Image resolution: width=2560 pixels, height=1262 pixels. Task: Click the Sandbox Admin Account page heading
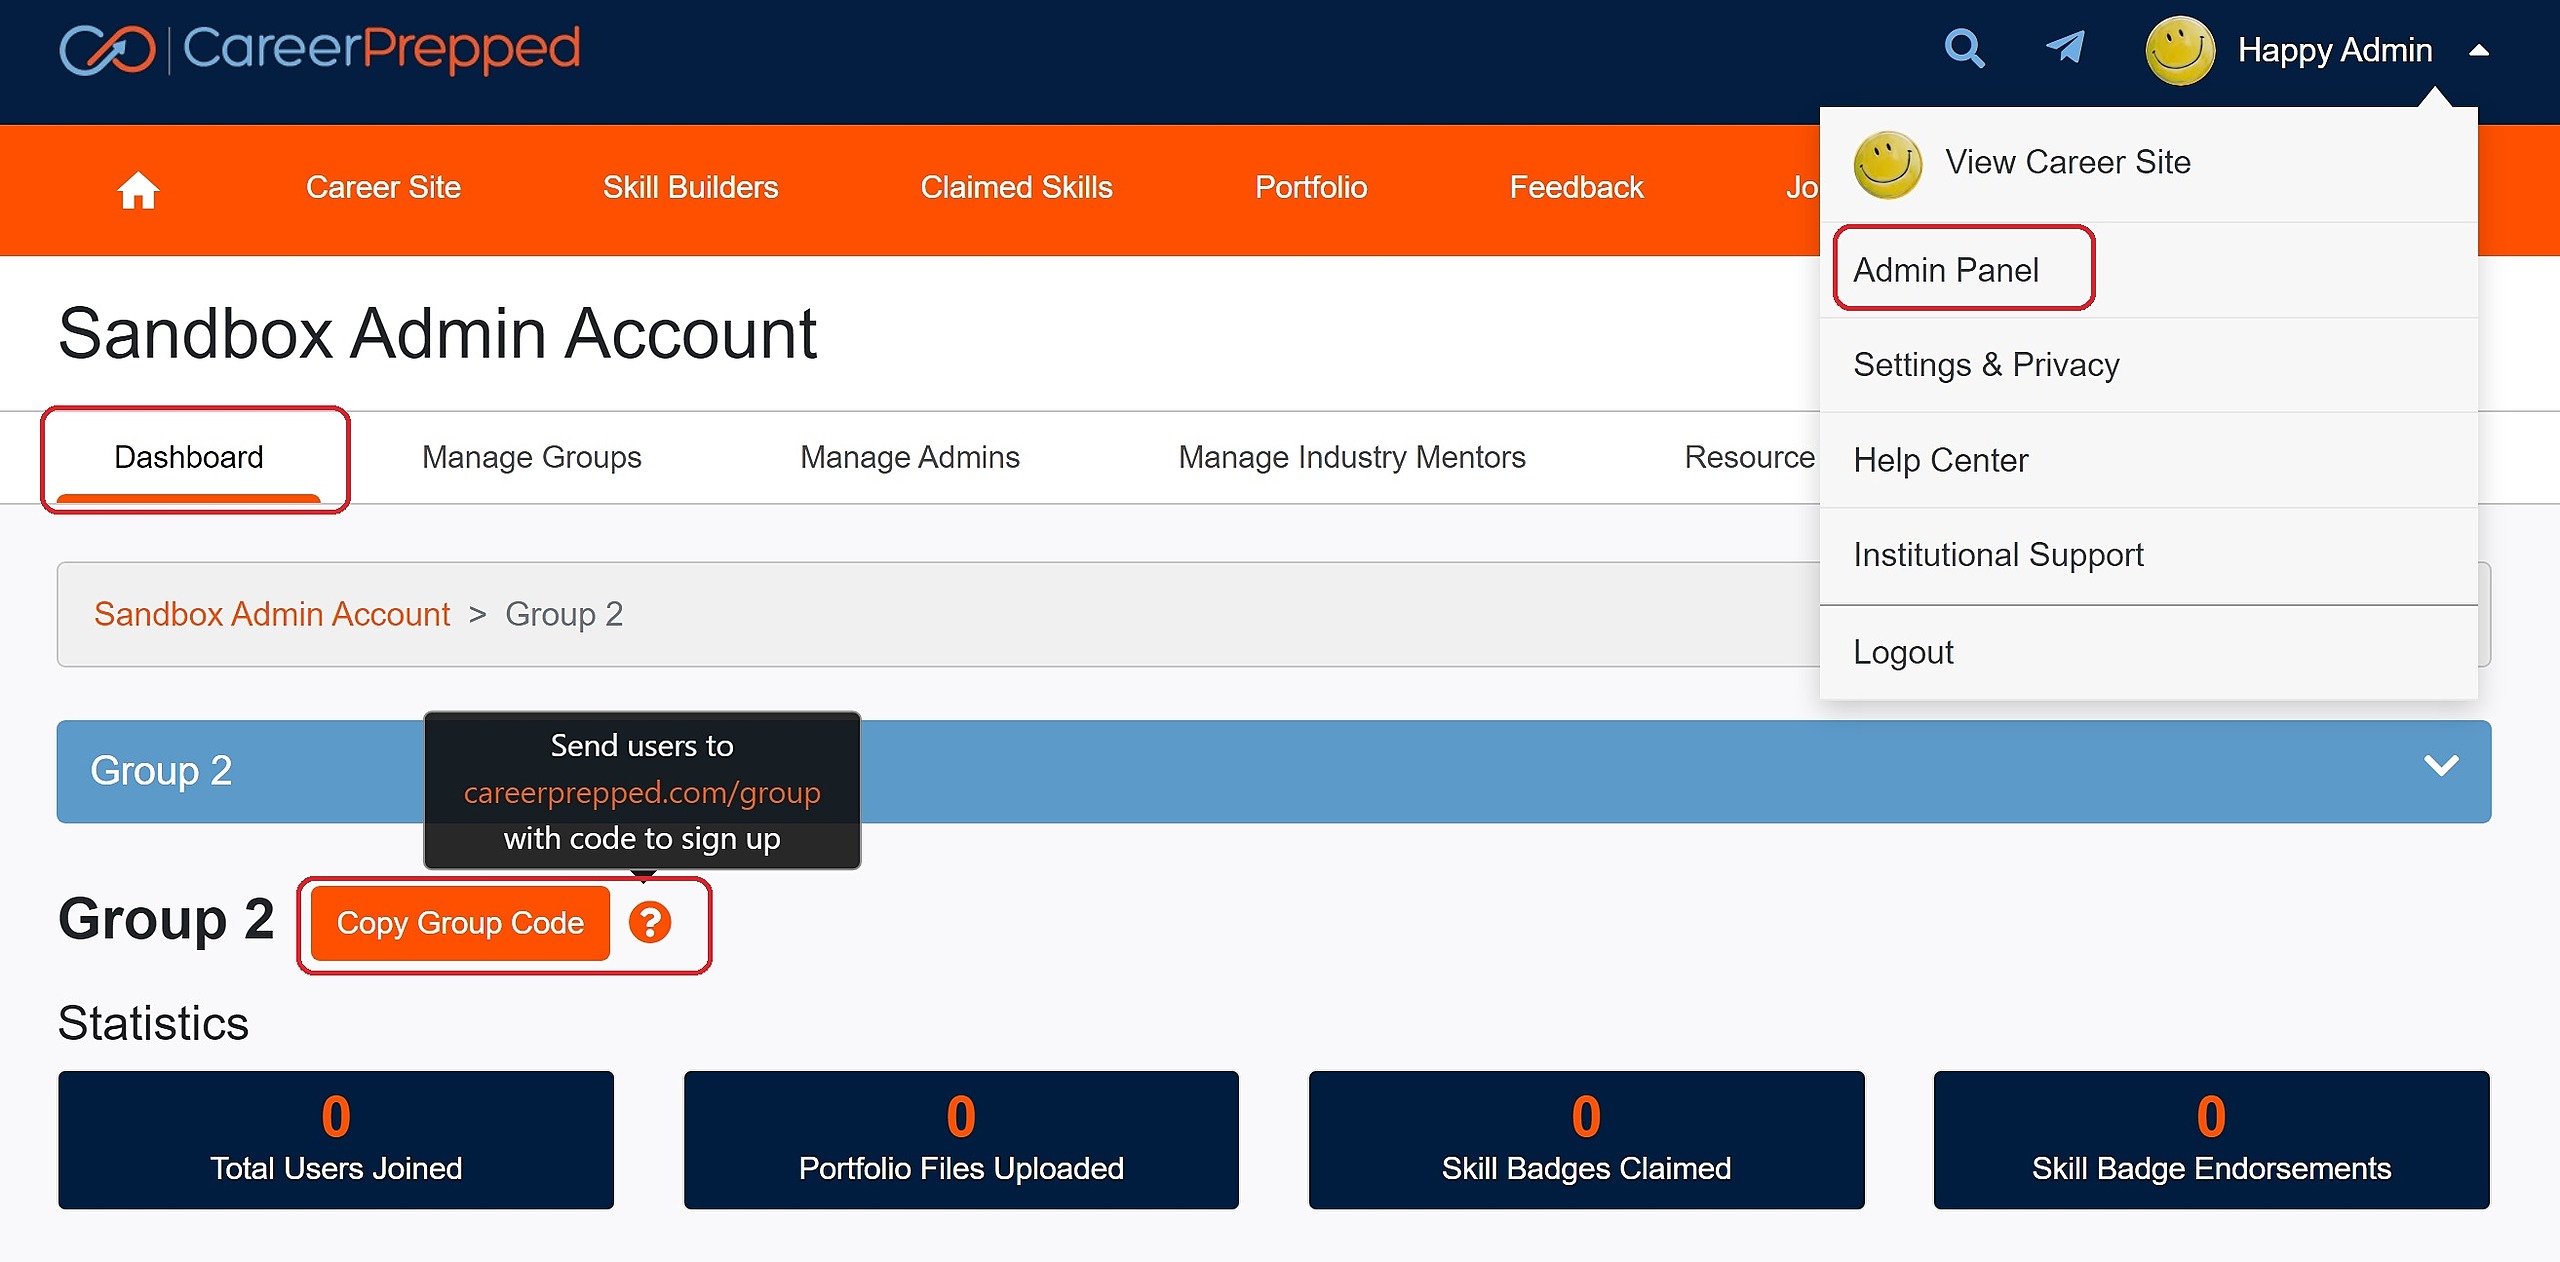pyautogui.click(x=437, y=333)
